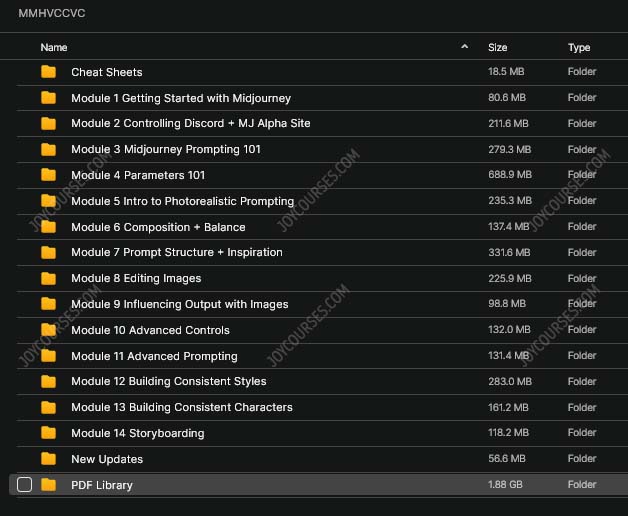Click the Module 8 Editing Images folder icon
Screen dimensions: 628x516
(48, 278)
